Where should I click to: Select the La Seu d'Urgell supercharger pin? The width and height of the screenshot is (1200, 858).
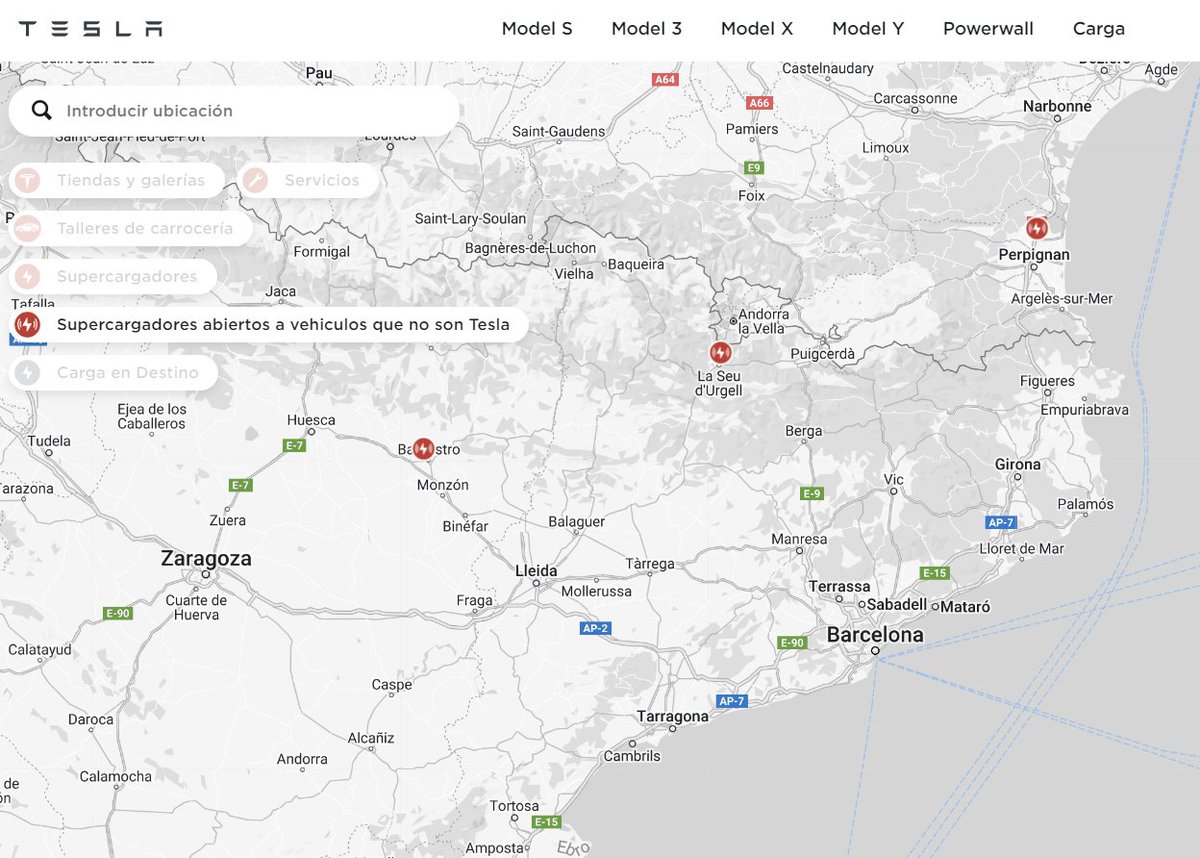720,352
